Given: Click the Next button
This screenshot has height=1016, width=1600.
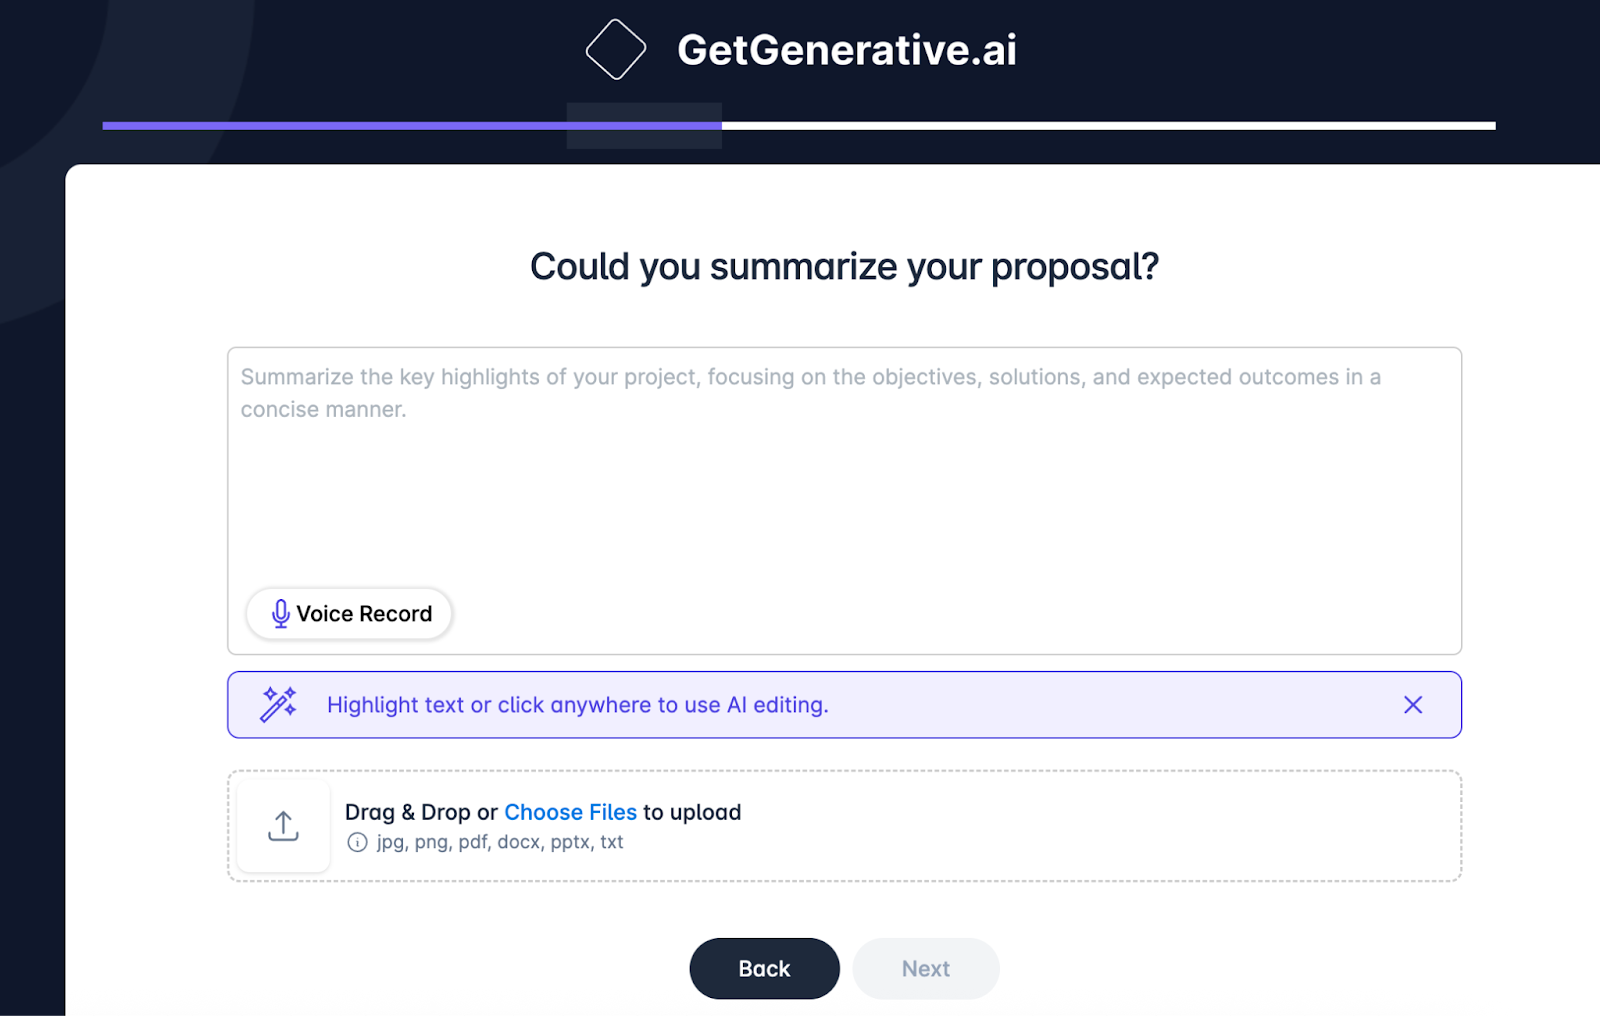Looking at the screenshot, I should [x=926, y=968].
